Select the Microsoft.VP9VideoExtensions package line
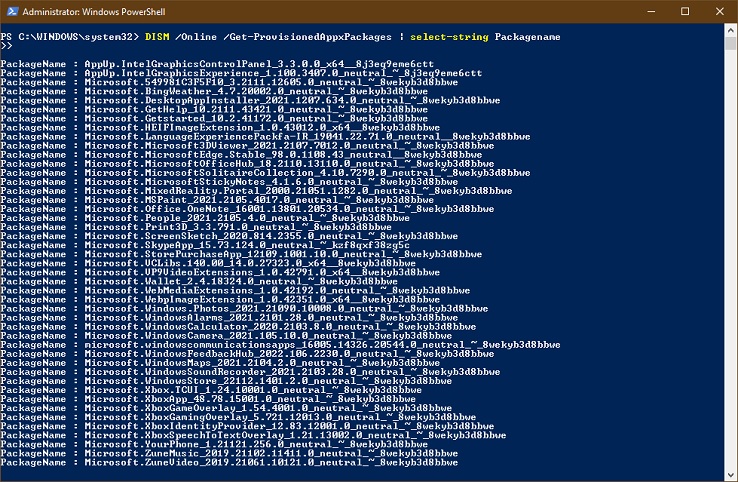This screenshot has height=482, width=738. coord(220,272)
